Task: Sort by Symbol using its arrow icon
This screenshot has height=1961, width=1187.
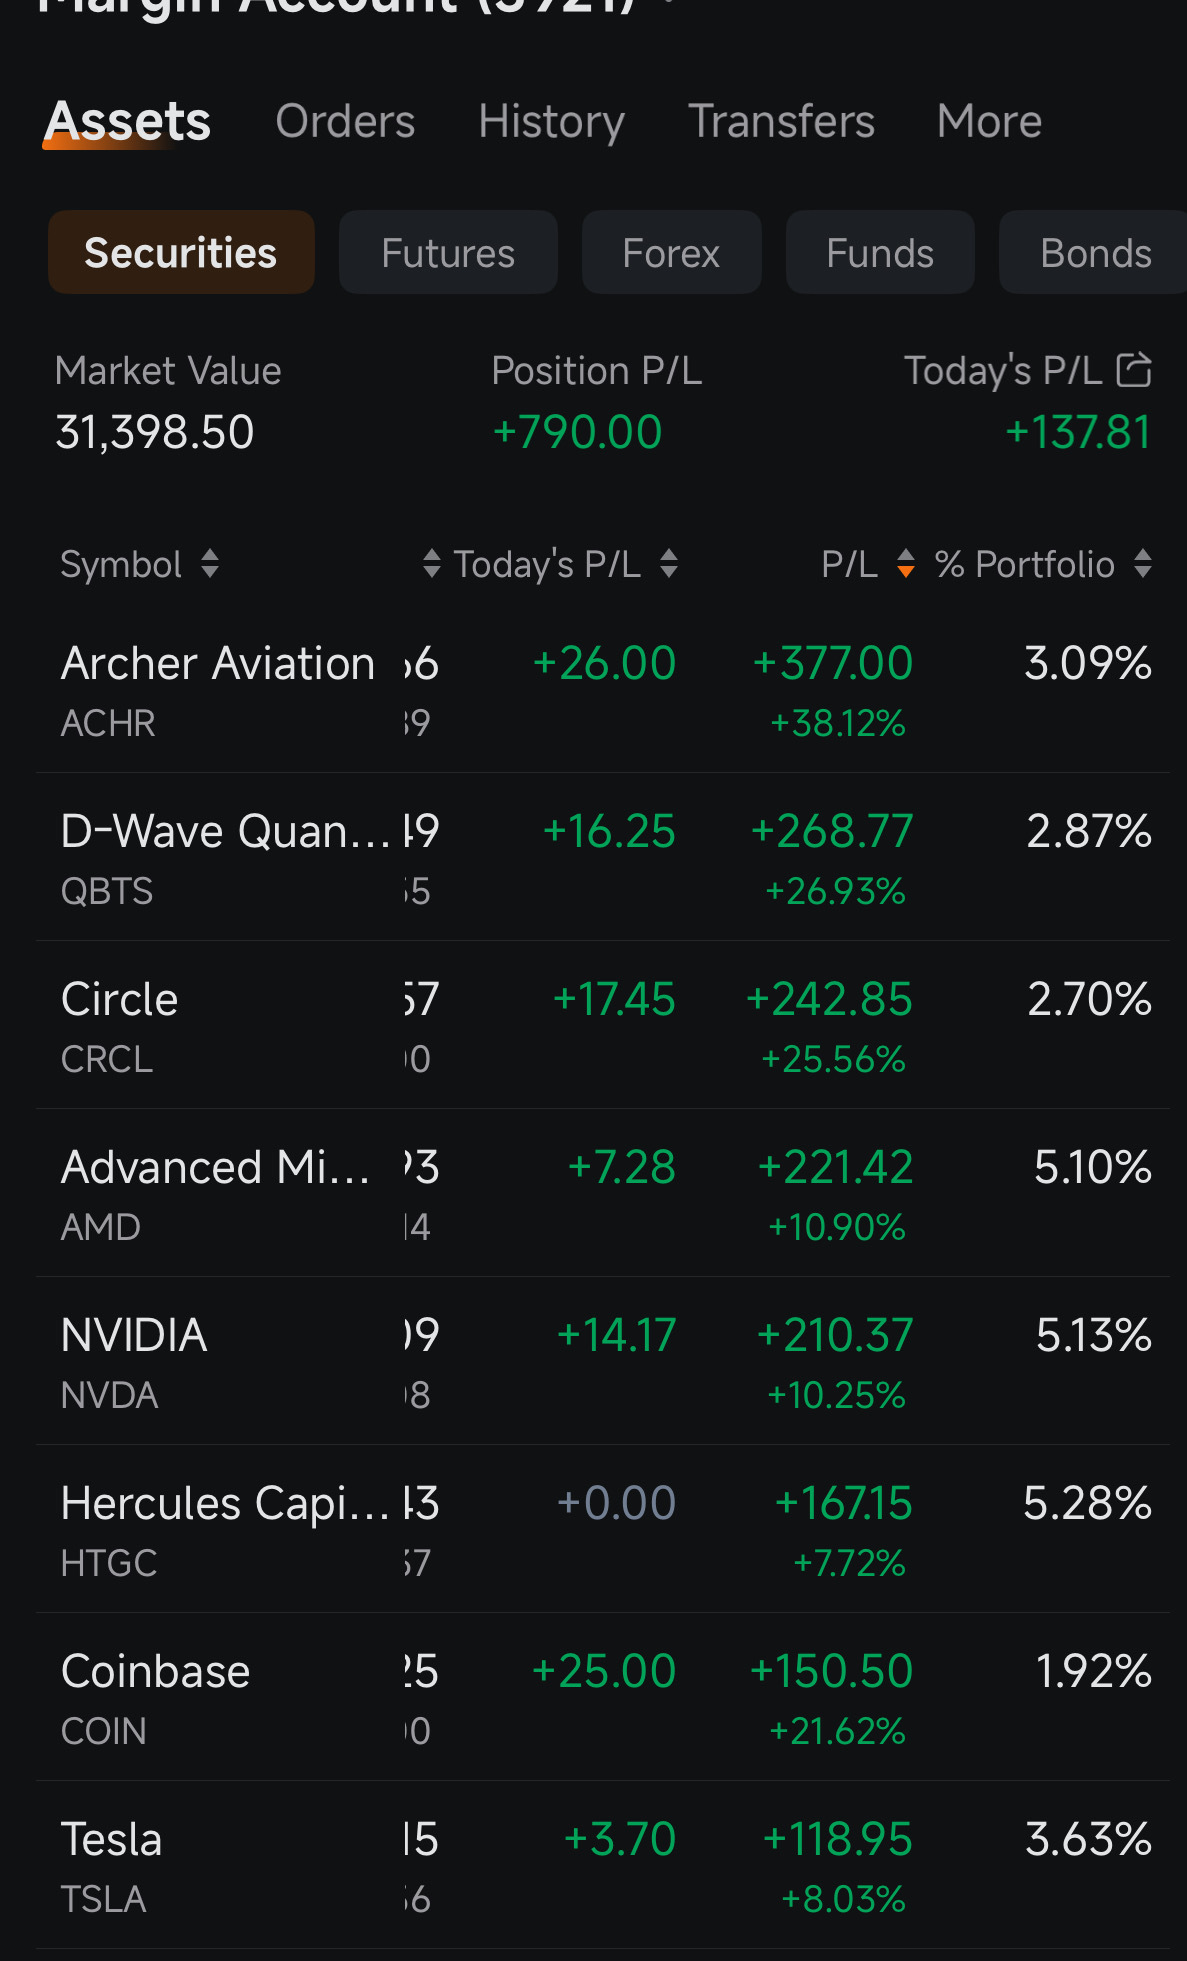Action: point(210,564)
